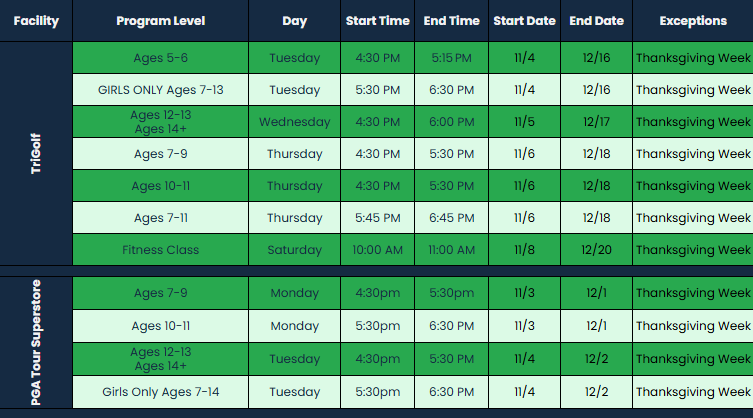Click the TriGolf facility label
753x418 pixels.
36,153
